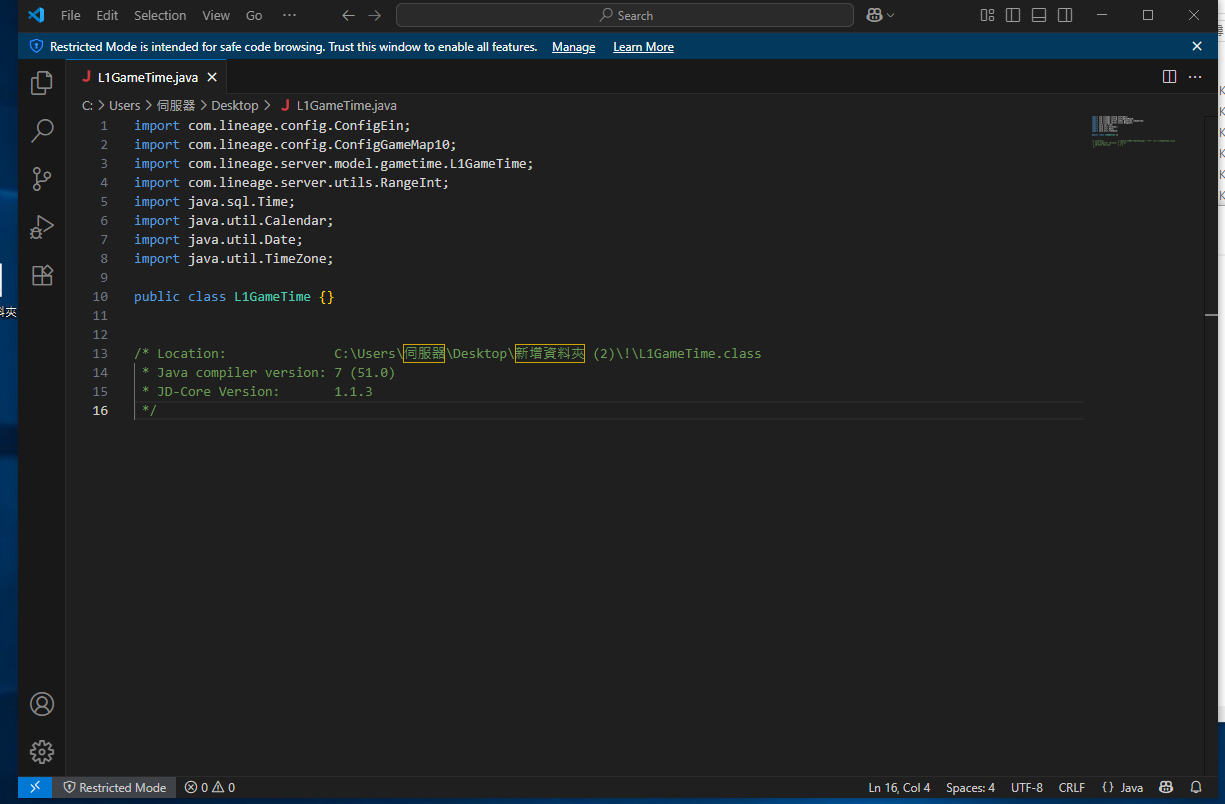Click the Restricted Mode status bar button
The height and width of the screenshot is (804, 1225).
(x=115, y=787)
